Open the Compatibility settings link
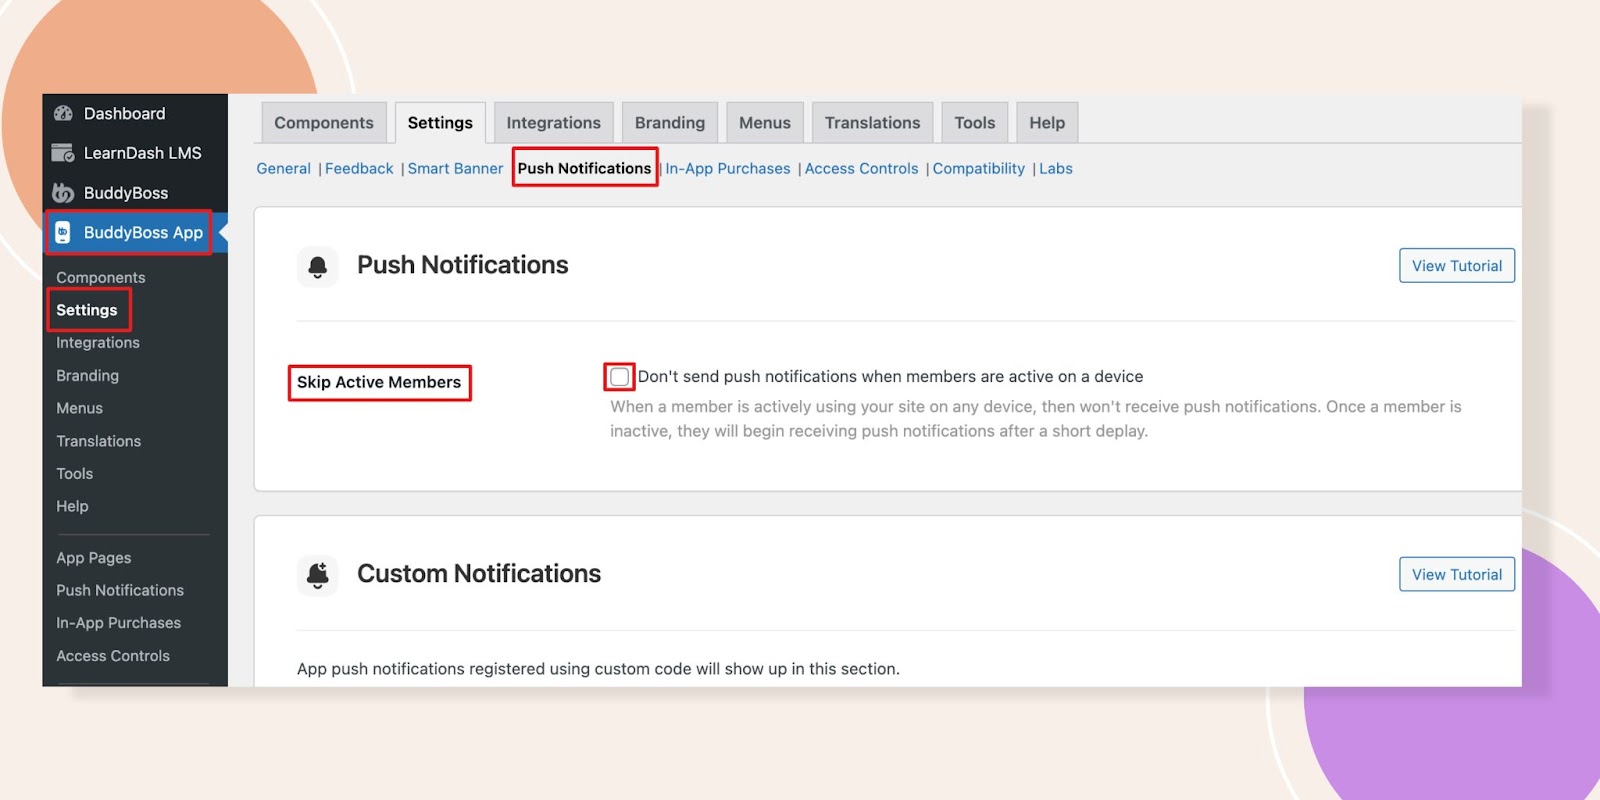The width and height of the screenshot is (1600, 800). click(x=978, y=169)
